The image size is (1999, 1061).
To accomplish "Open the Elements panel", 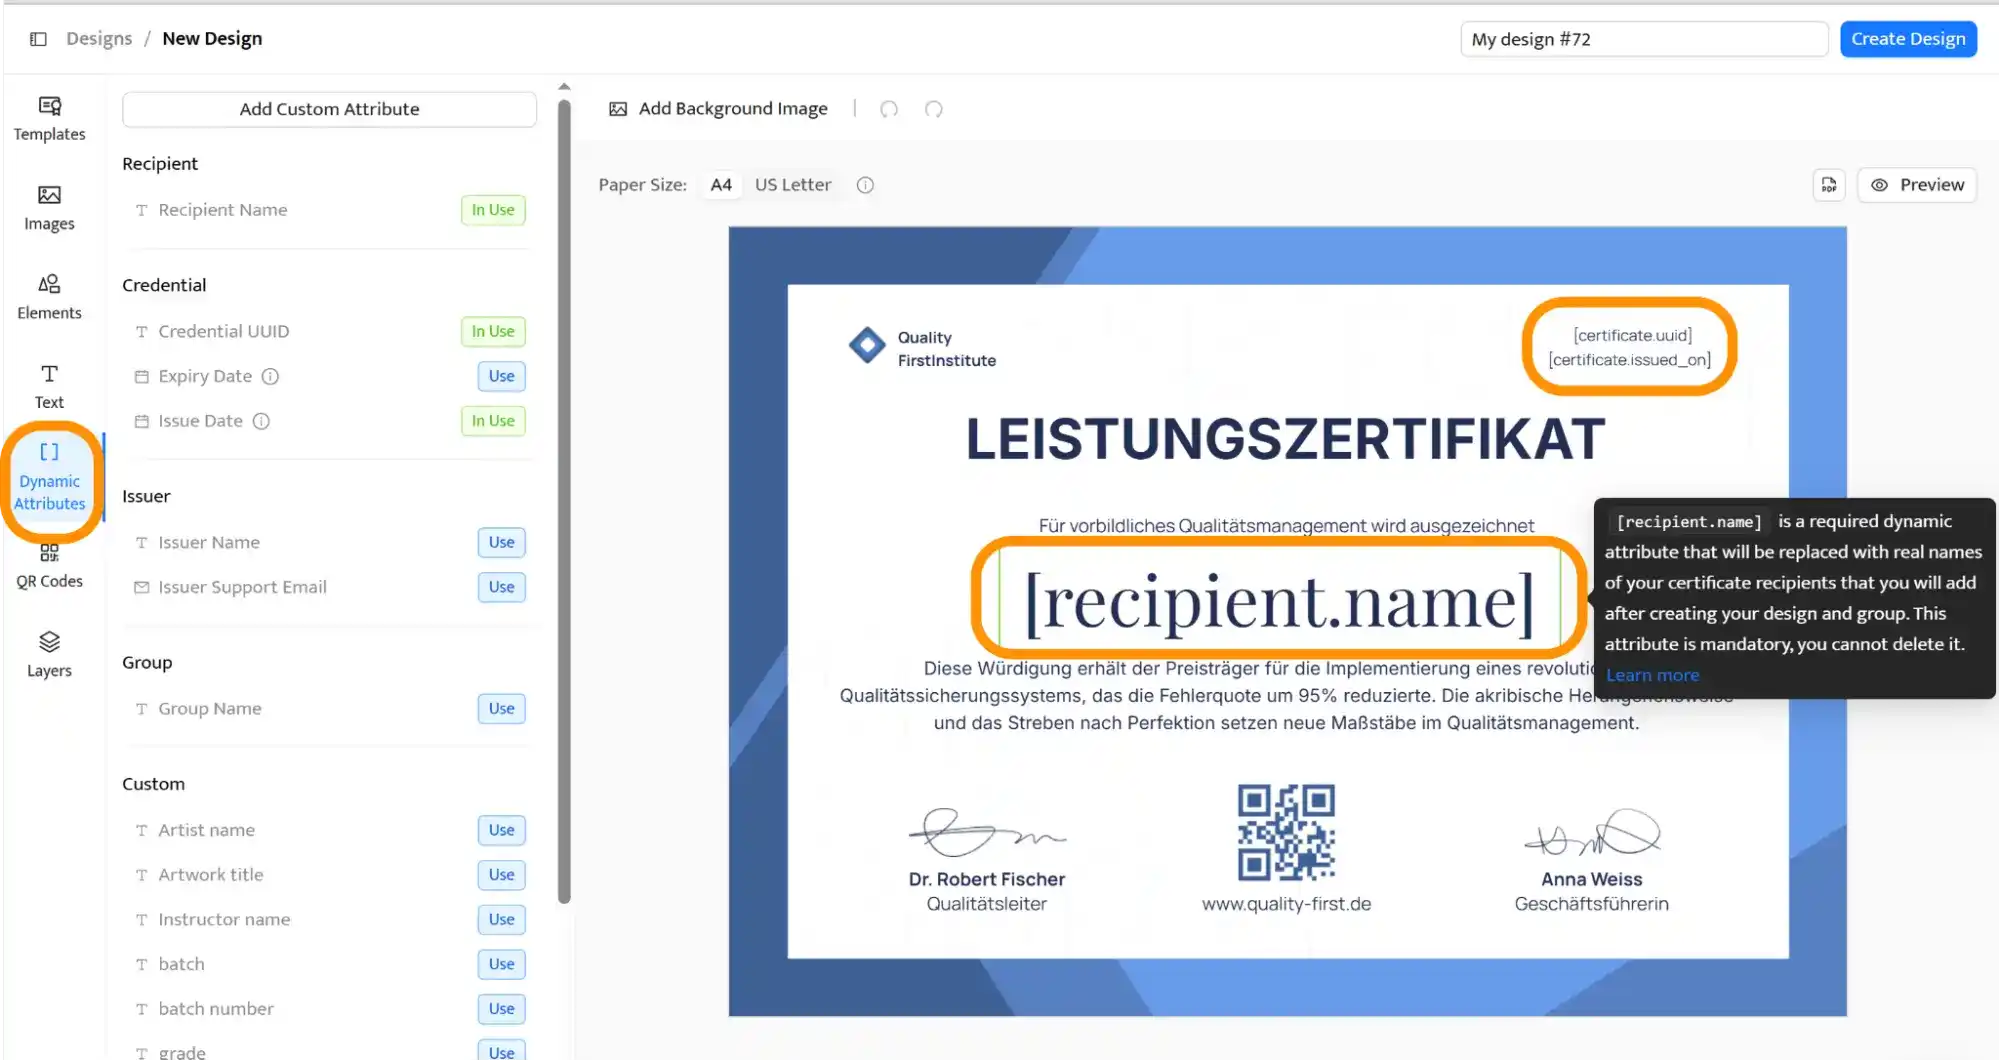I will click(x=48, y=296).
